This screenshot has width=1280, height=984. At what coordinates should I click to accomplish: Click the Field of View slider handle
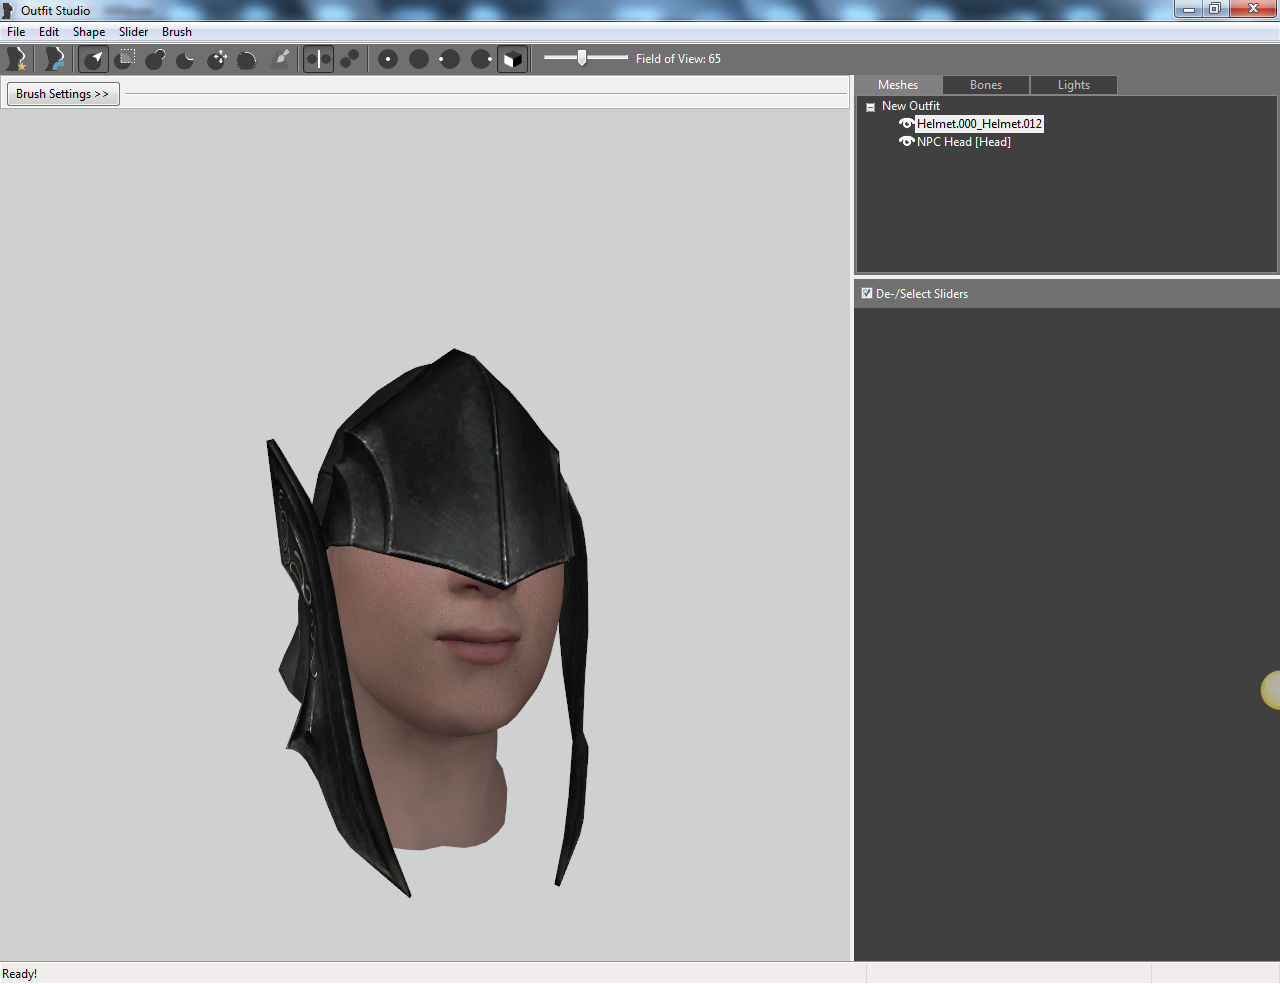582,58
